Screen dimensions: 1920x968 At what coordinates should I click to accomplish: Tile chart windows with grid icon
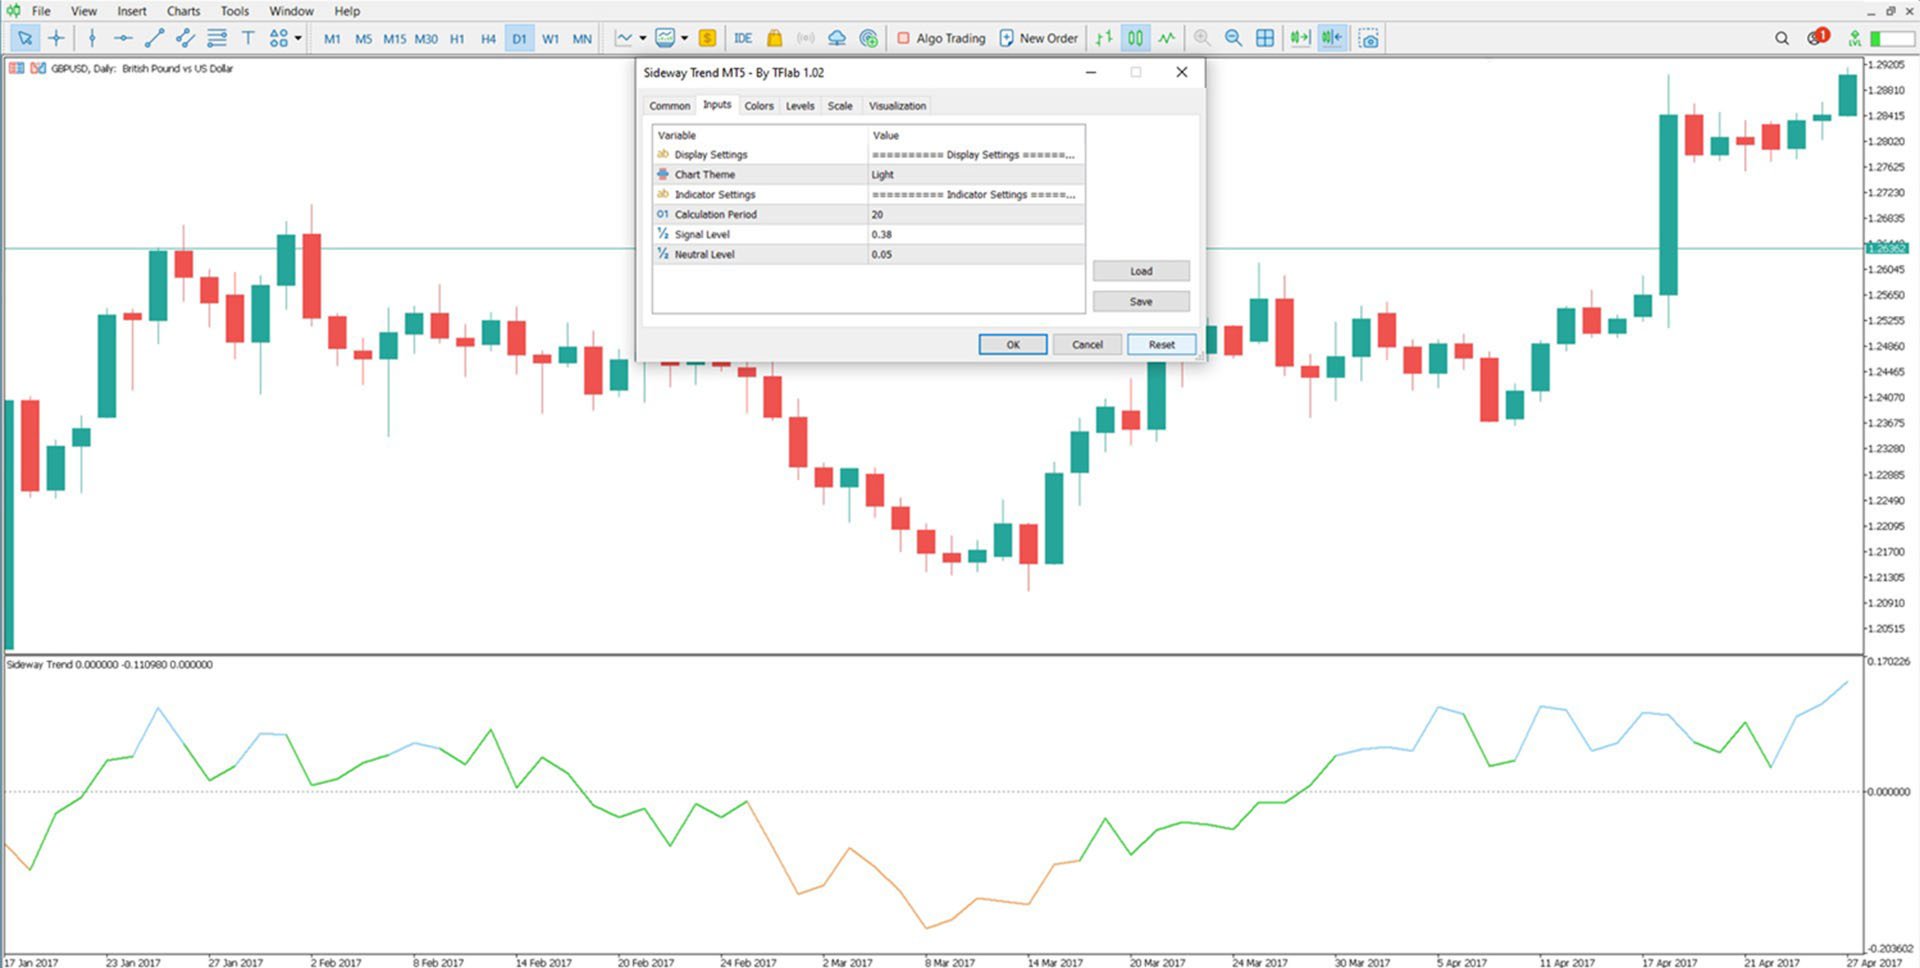pos(1265,38)
